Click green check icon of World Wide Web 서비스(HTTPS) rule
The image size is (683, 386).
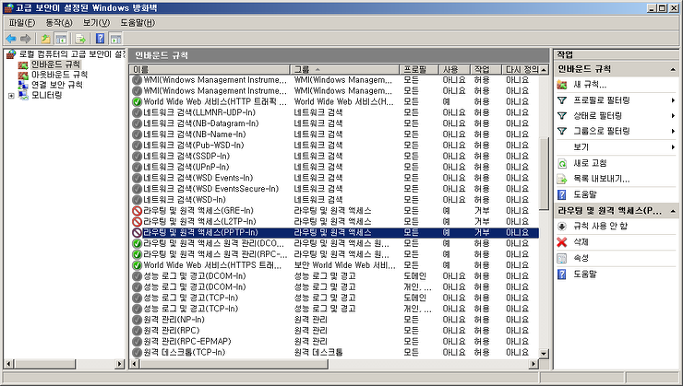(x=137, y=265)
